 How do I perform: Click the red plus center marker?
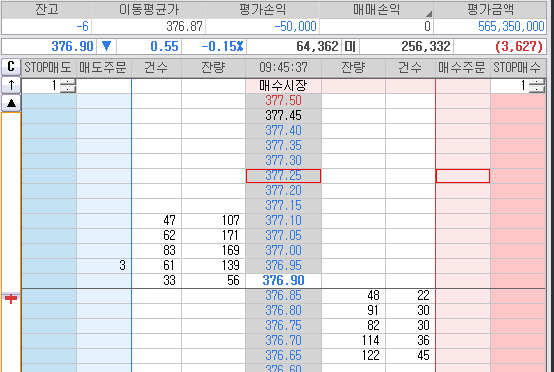click(x=11, y=299)
